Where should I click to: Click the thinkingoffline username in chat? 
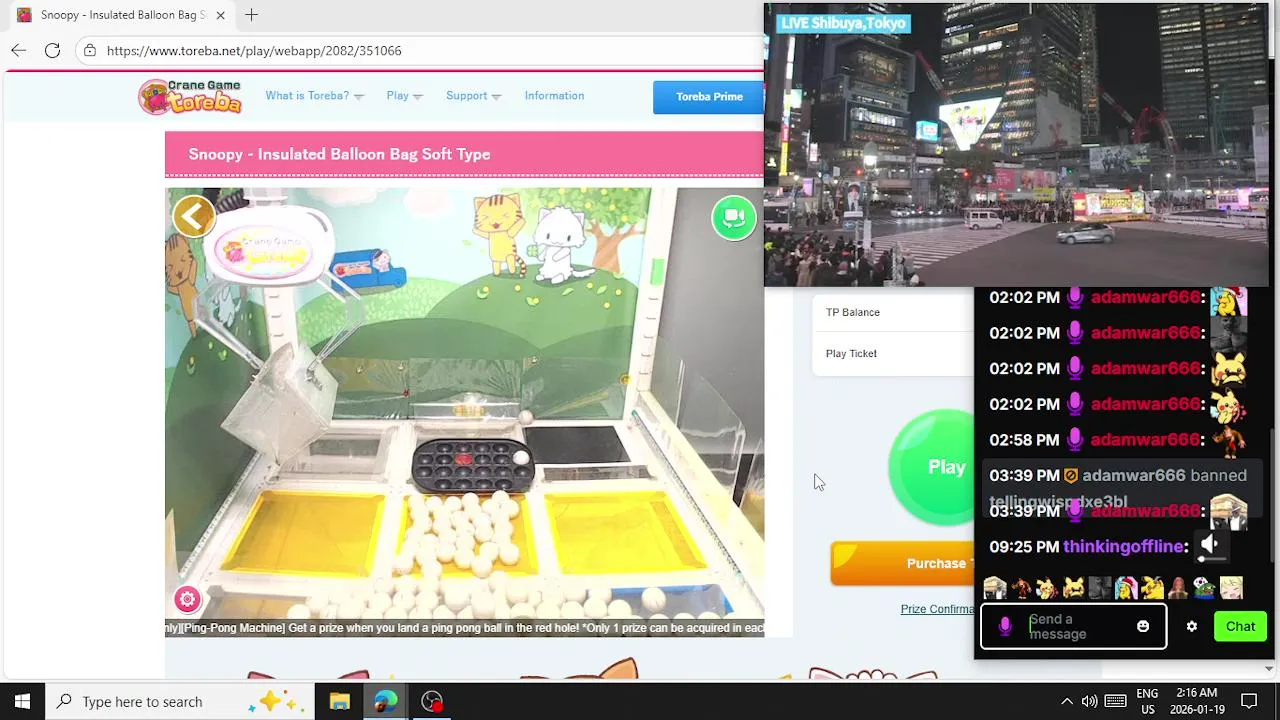[1123, 546]
